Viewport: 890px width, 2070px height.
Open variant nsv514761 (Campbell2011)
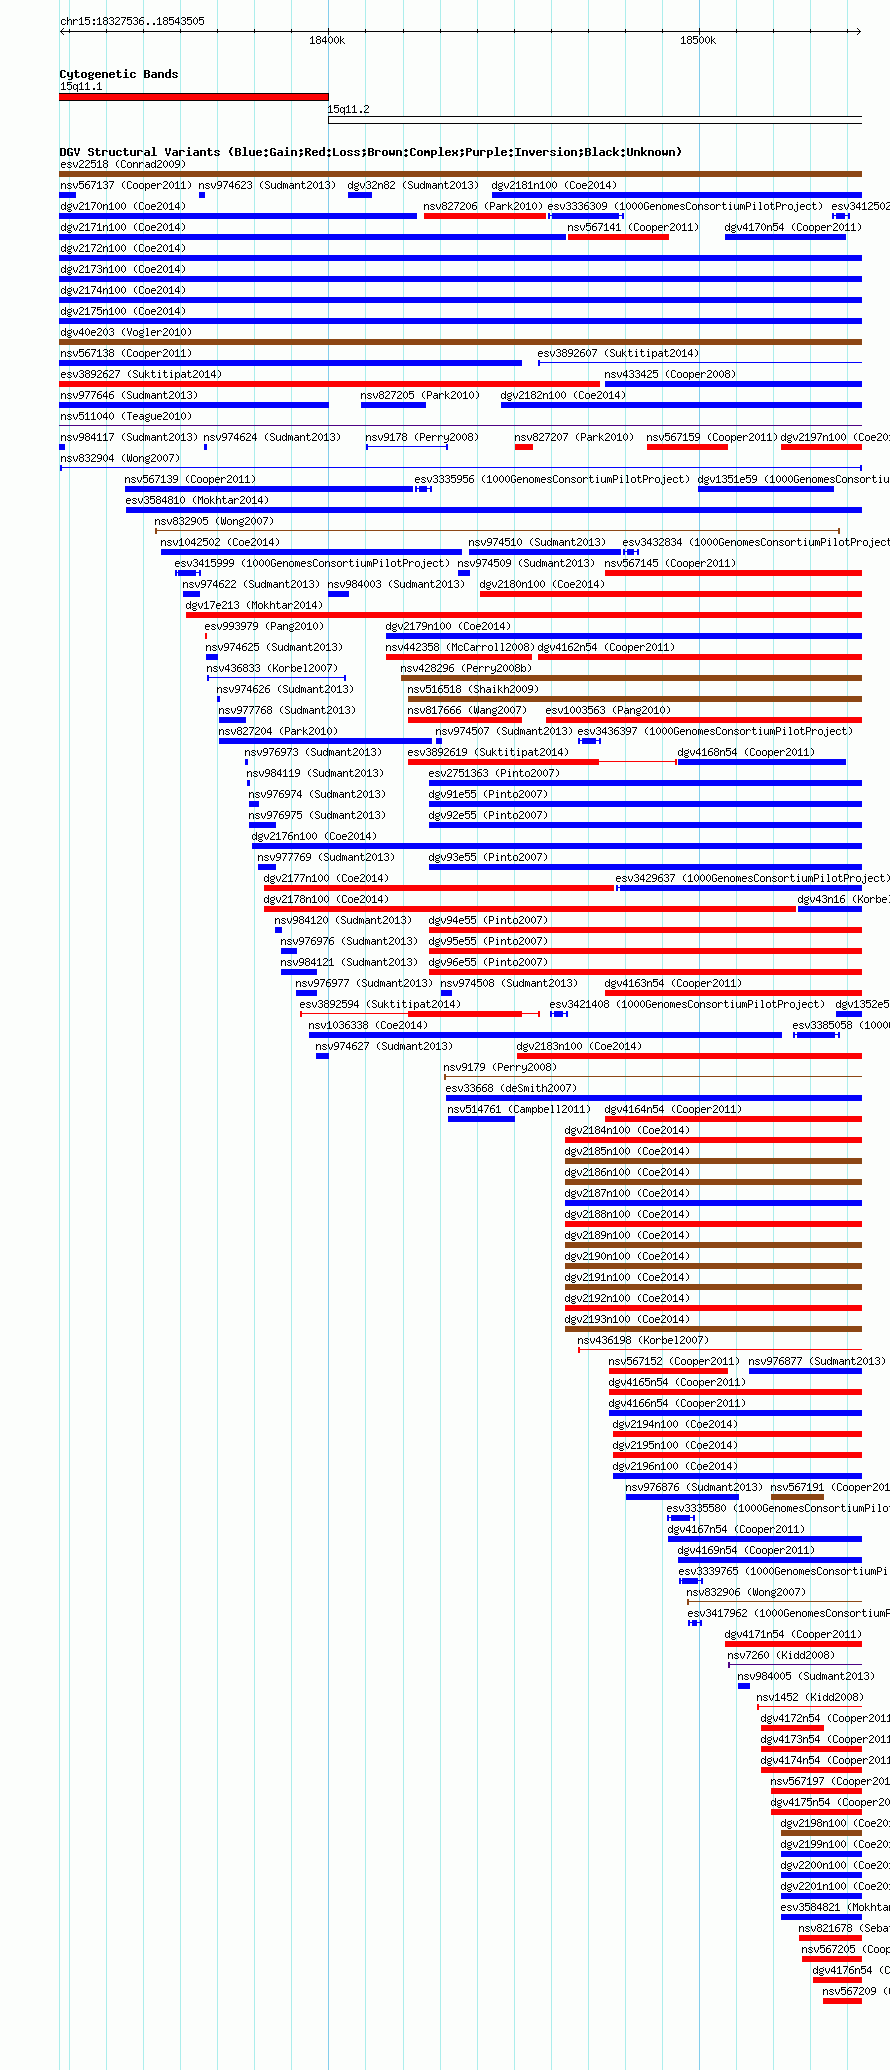pyautogui.click(x=520, y=1109)
